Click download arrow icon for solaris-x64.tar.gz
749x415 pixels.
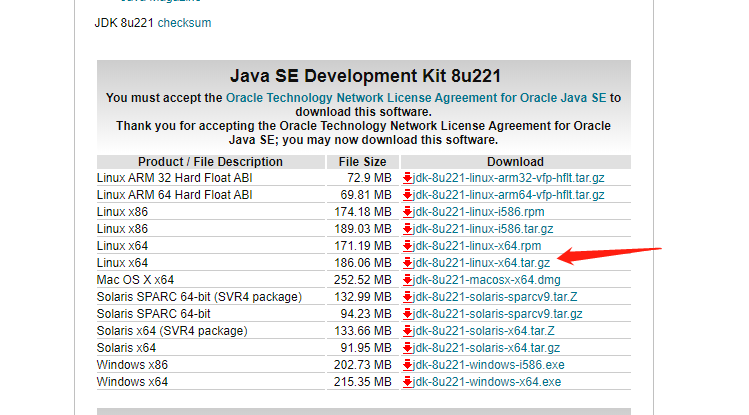(407, 348)
